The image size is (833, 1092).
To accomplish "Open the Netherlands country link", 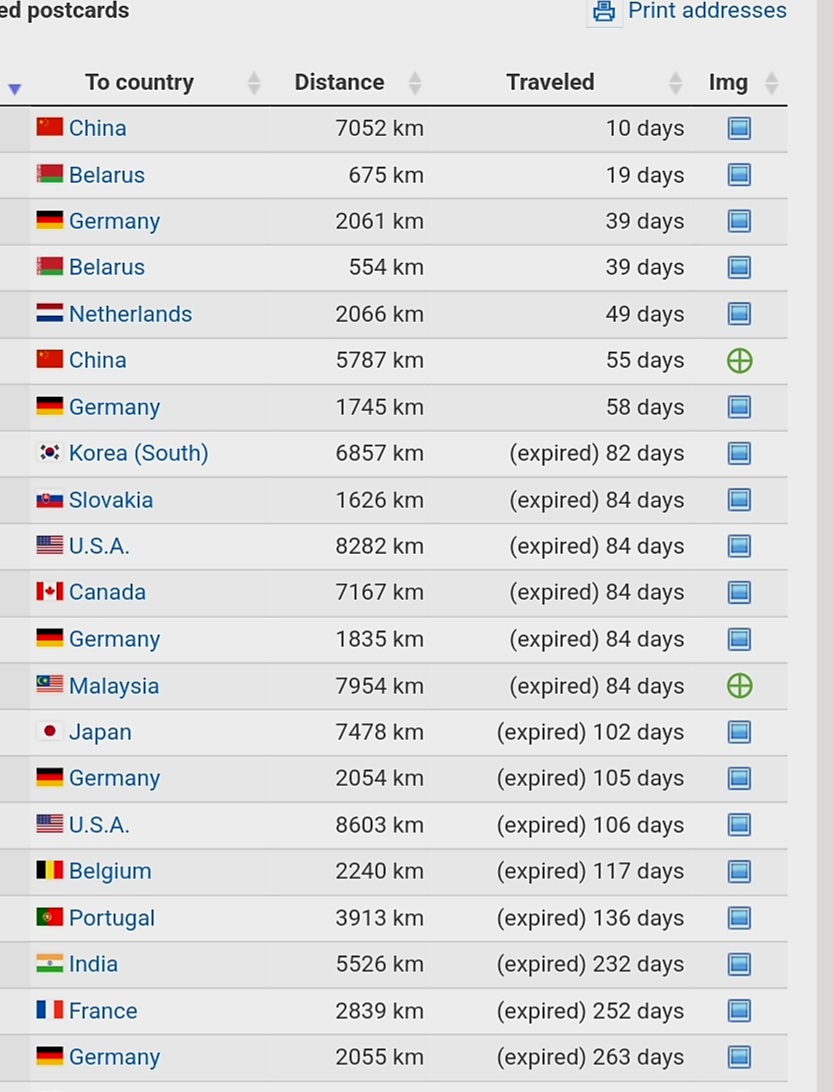I will 130,314.
